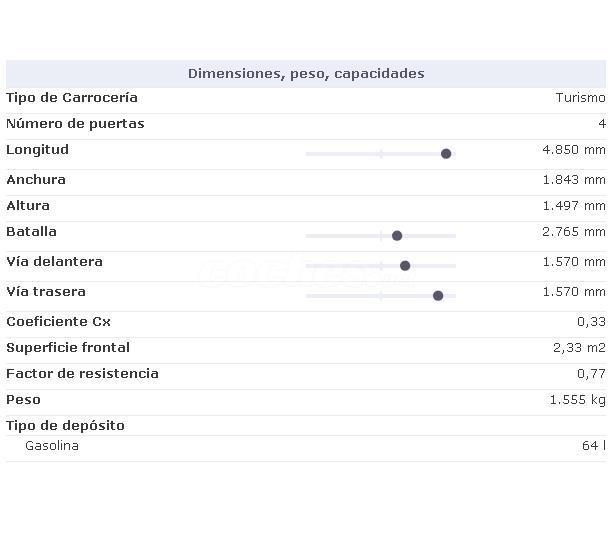Click the Turismo value
The width and height of the screenshot is (613, 539).
pyautogui.click(x=580, y=98)
